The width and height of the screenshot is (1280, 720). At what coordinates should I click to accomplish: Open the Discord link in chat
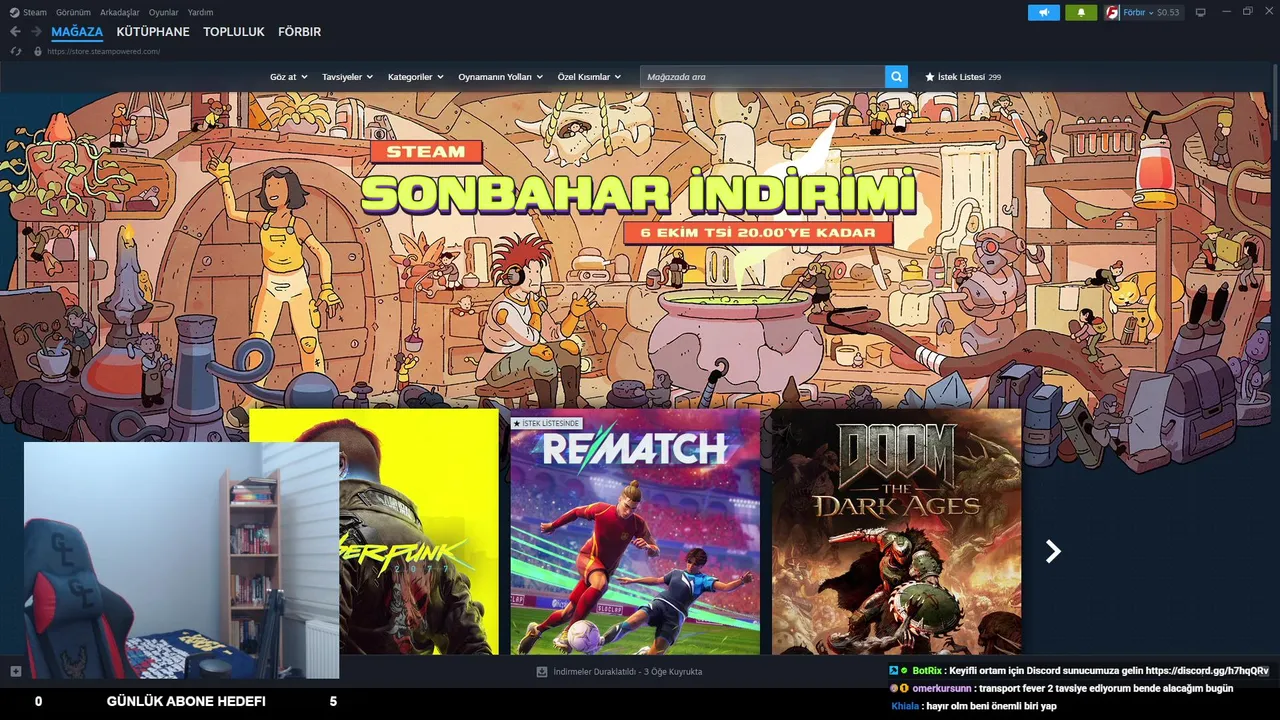(1207, 671)
